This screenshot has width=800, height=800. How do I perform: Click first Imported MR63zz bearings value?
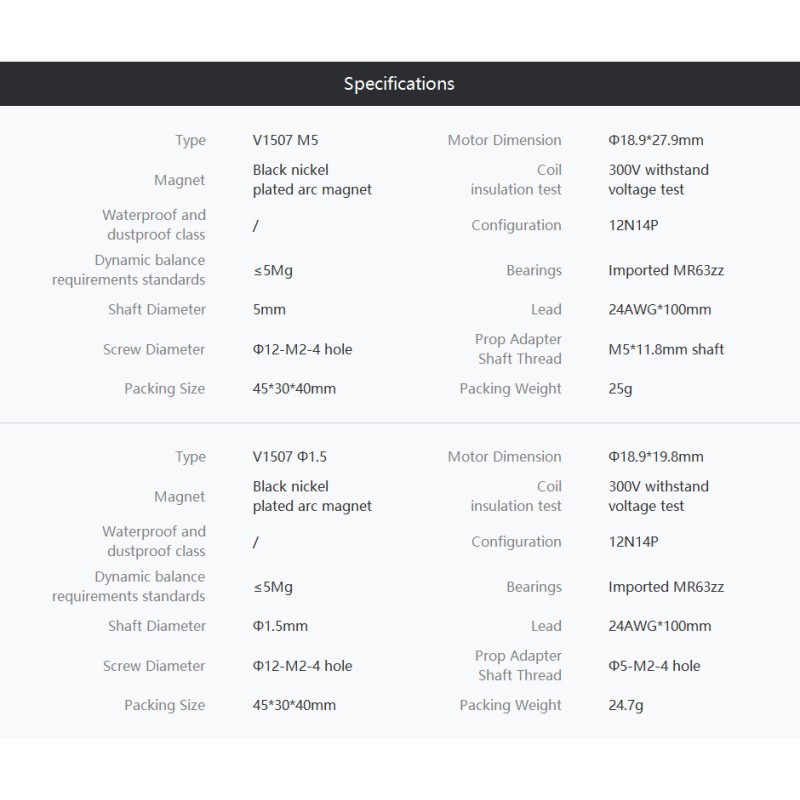click(x=666, y=270)
